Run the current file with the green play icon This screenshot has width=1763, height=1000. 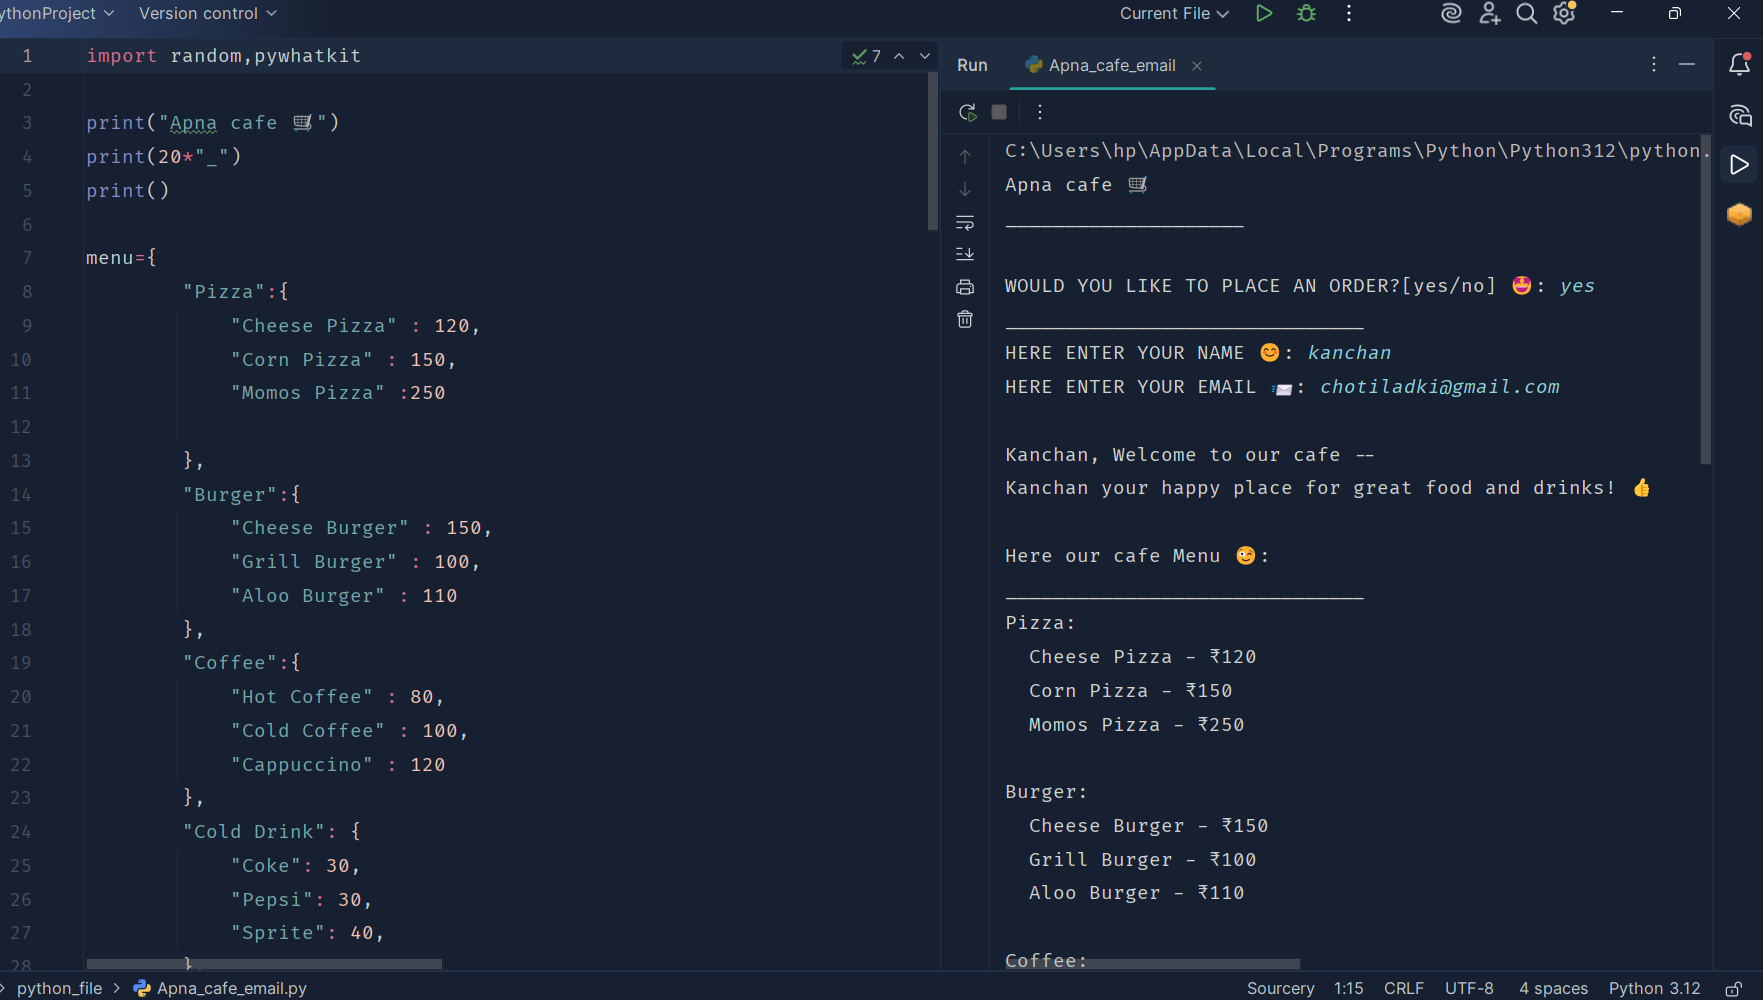click(x=1264, y=13)
